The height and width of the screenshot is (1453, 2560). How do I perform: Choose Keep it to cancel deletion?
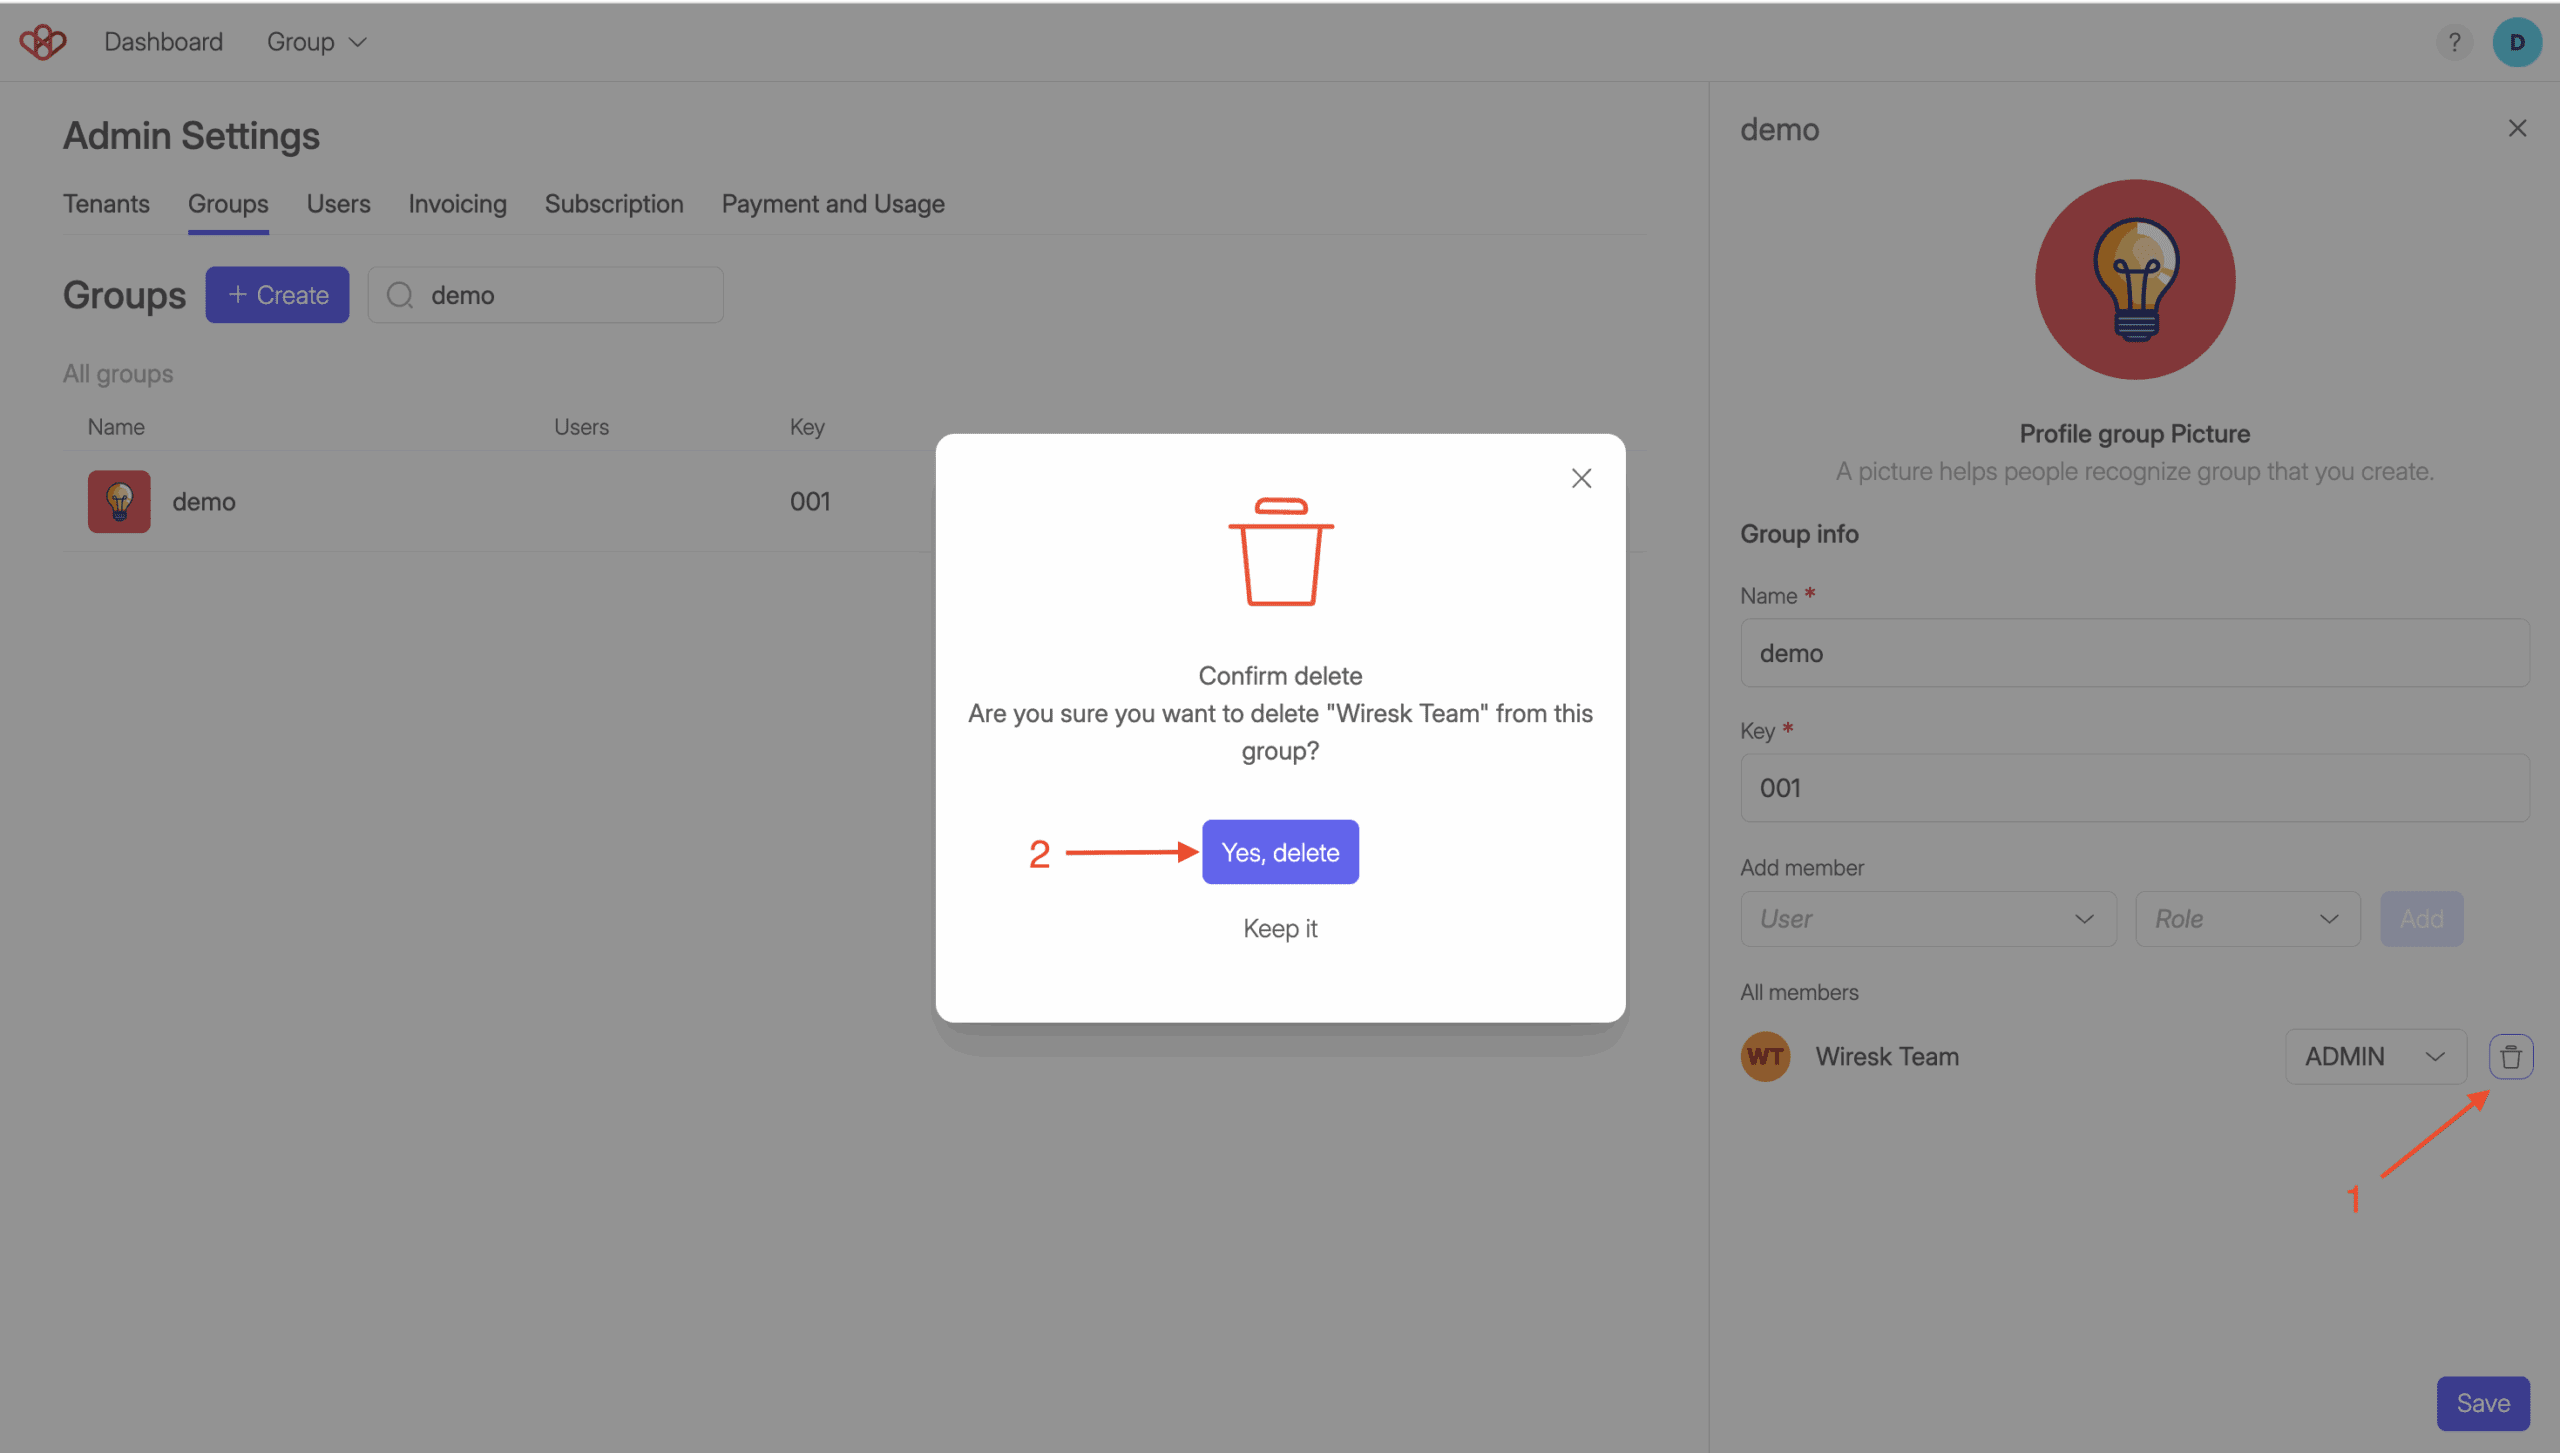click(1280, 928)
